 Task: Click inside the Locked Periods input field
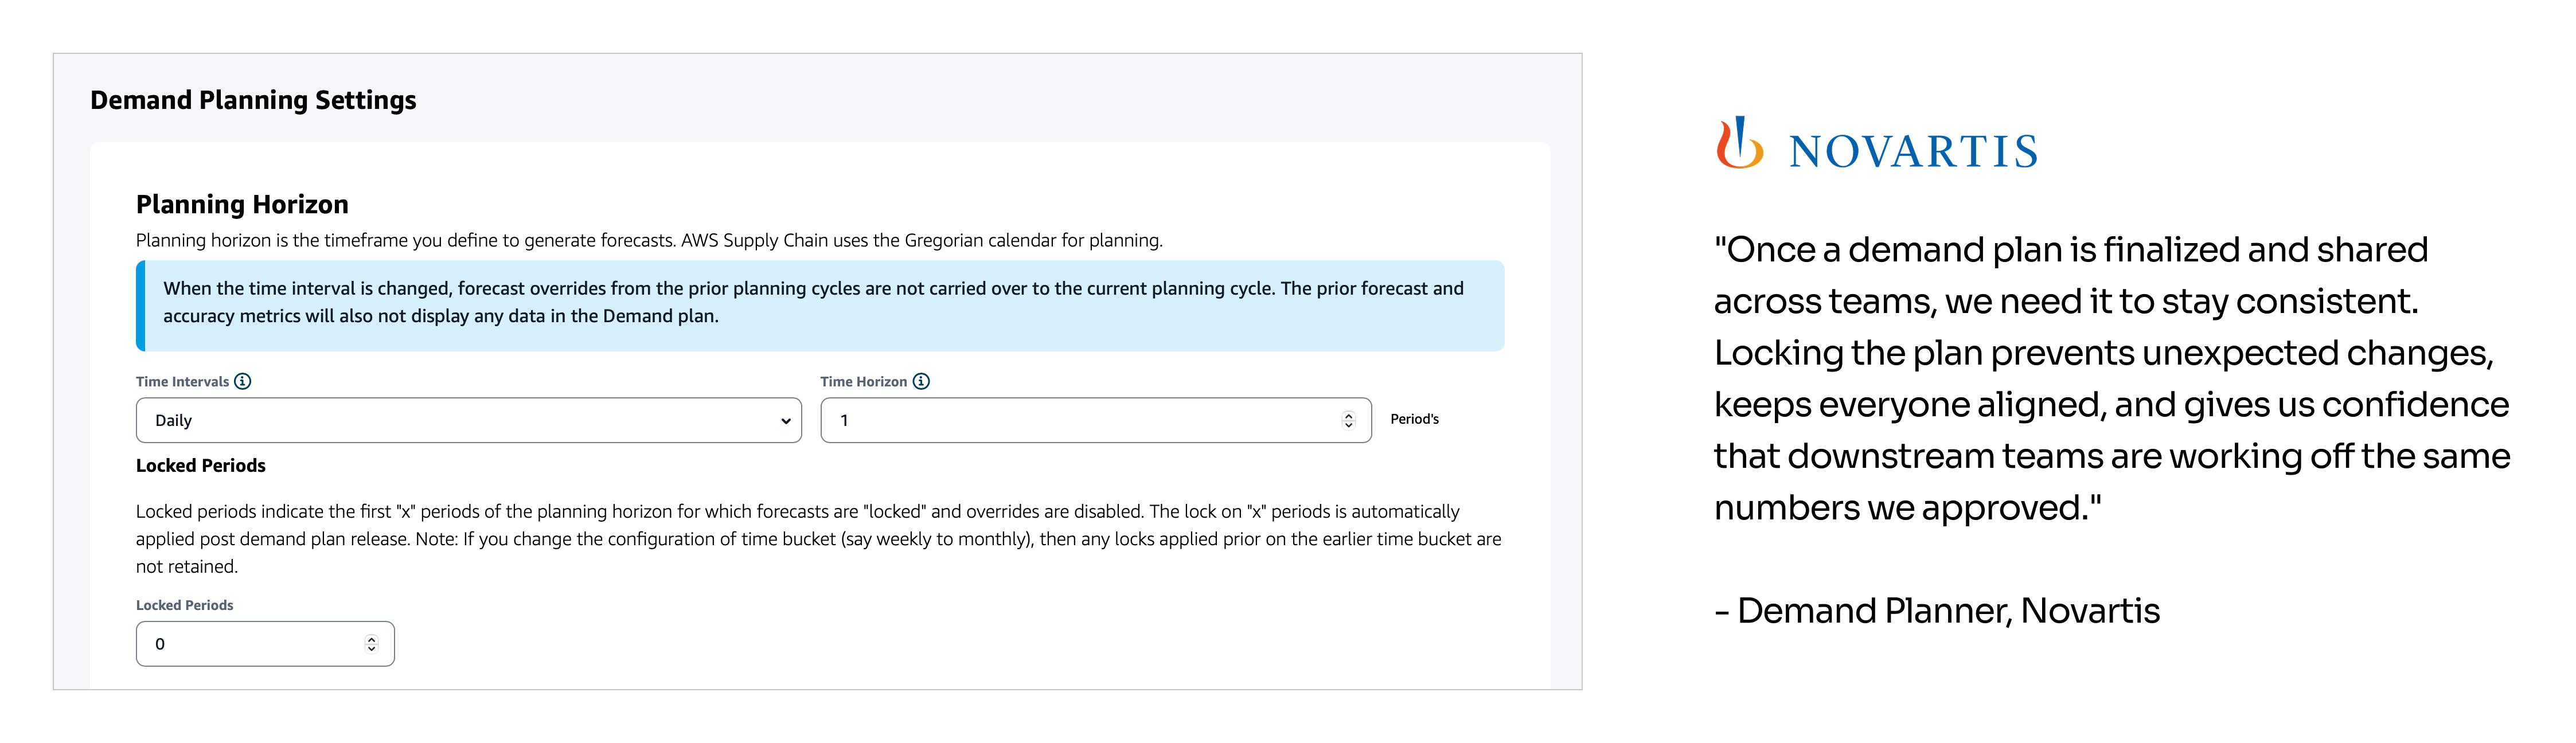(x=265, y=644)
